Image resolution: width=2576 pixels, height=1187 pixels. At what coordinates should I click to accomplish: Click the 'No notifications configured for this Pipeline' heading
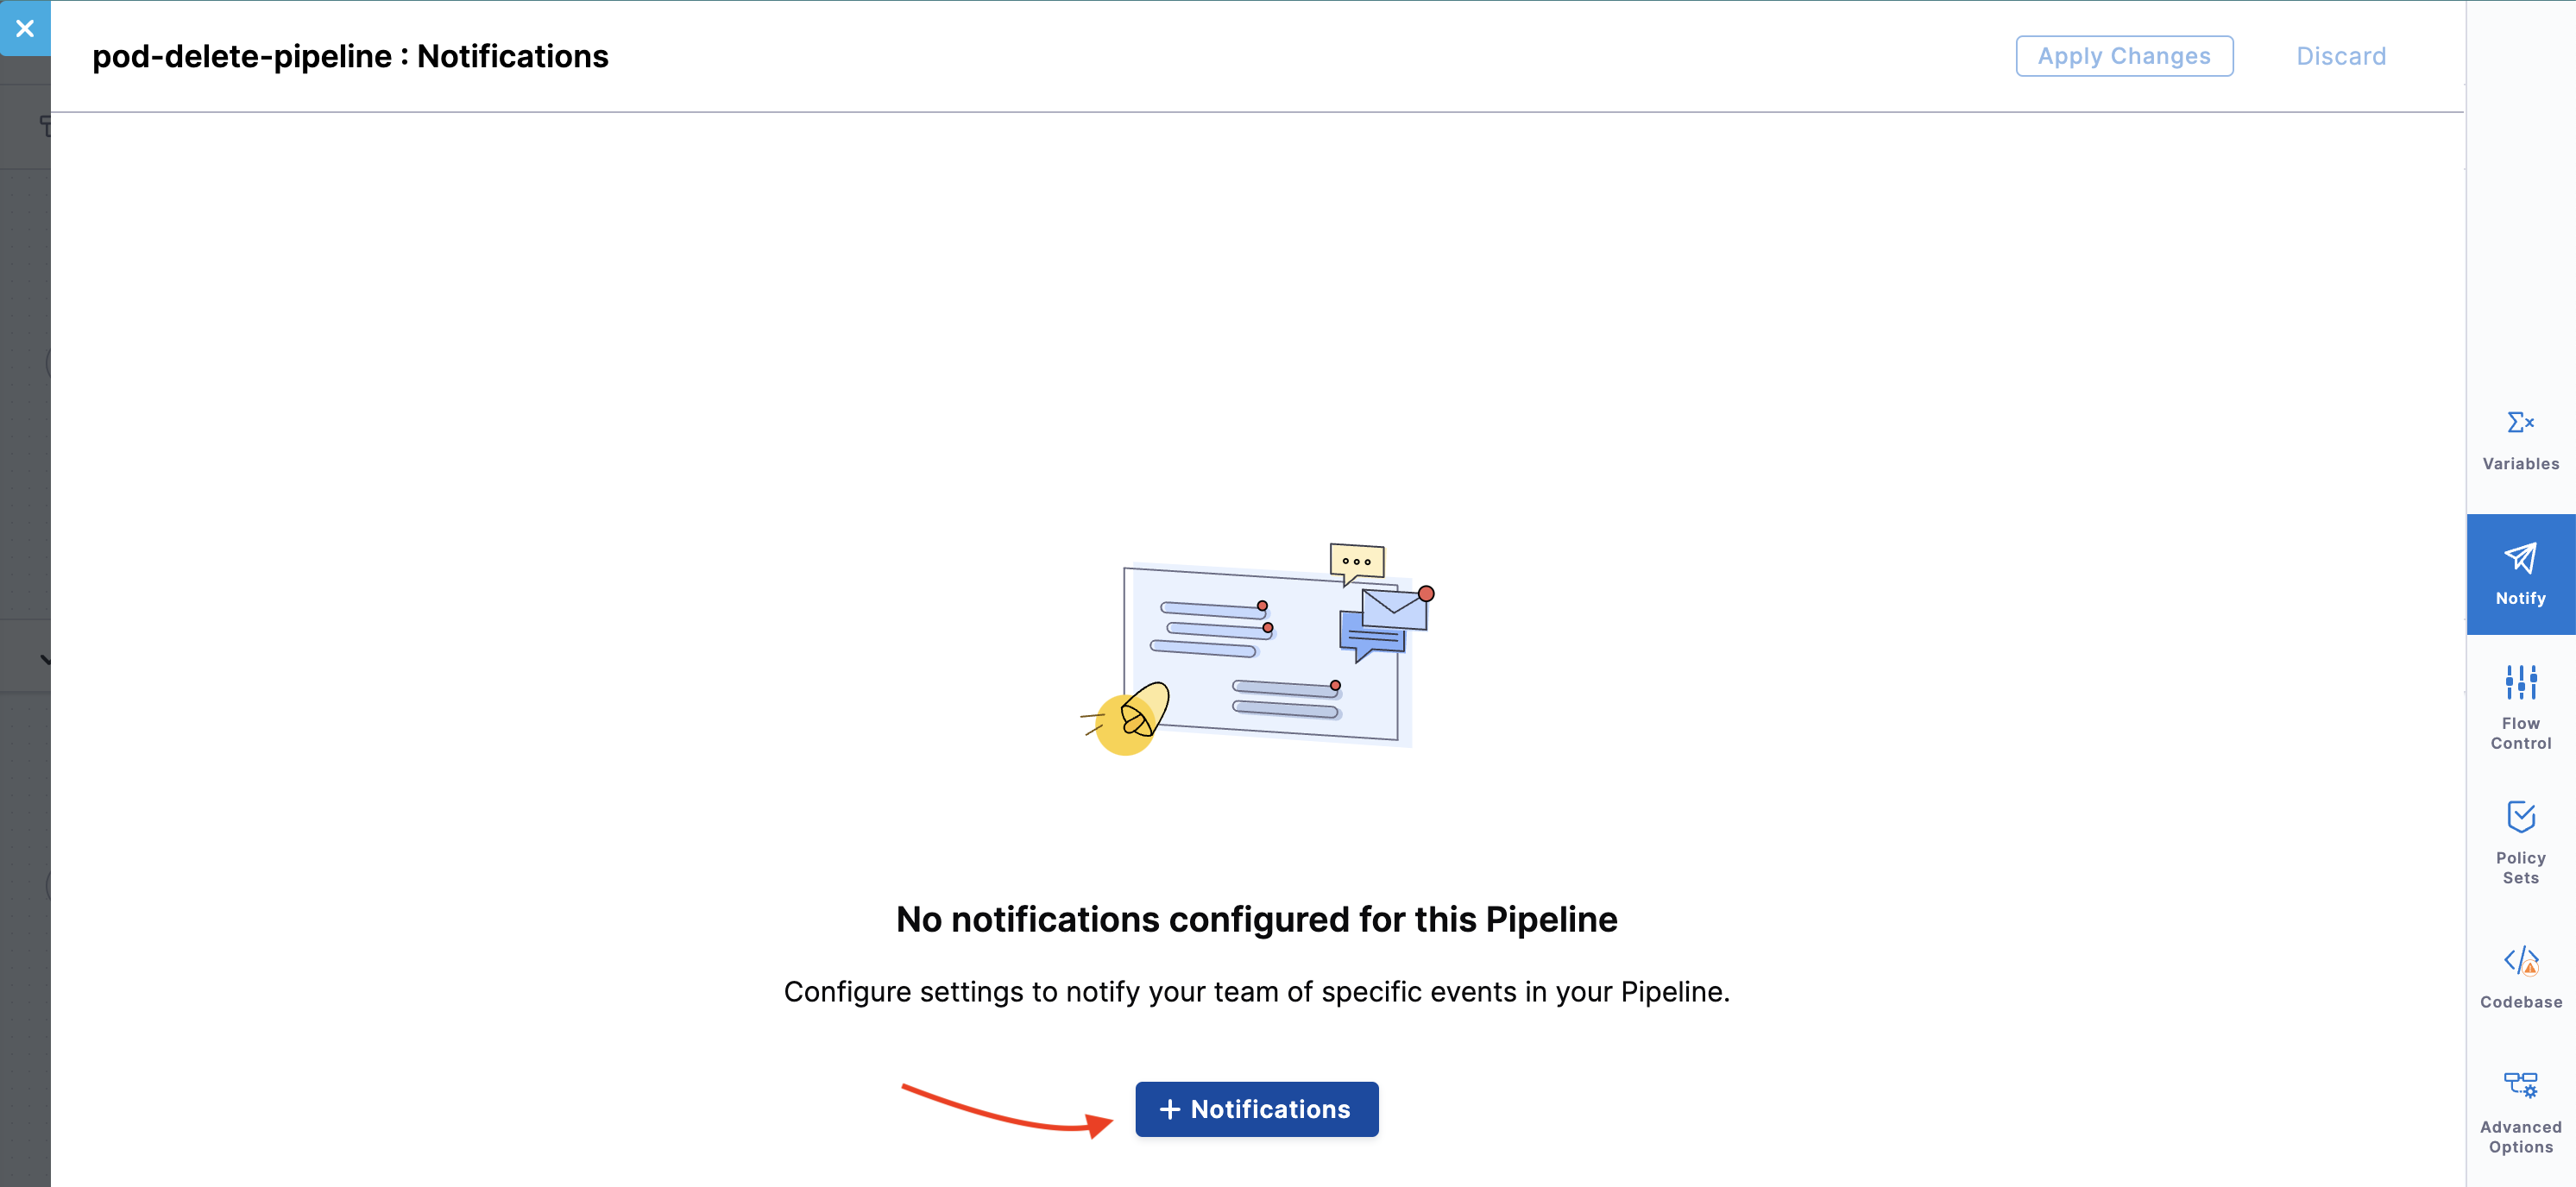pos(1256,919)
